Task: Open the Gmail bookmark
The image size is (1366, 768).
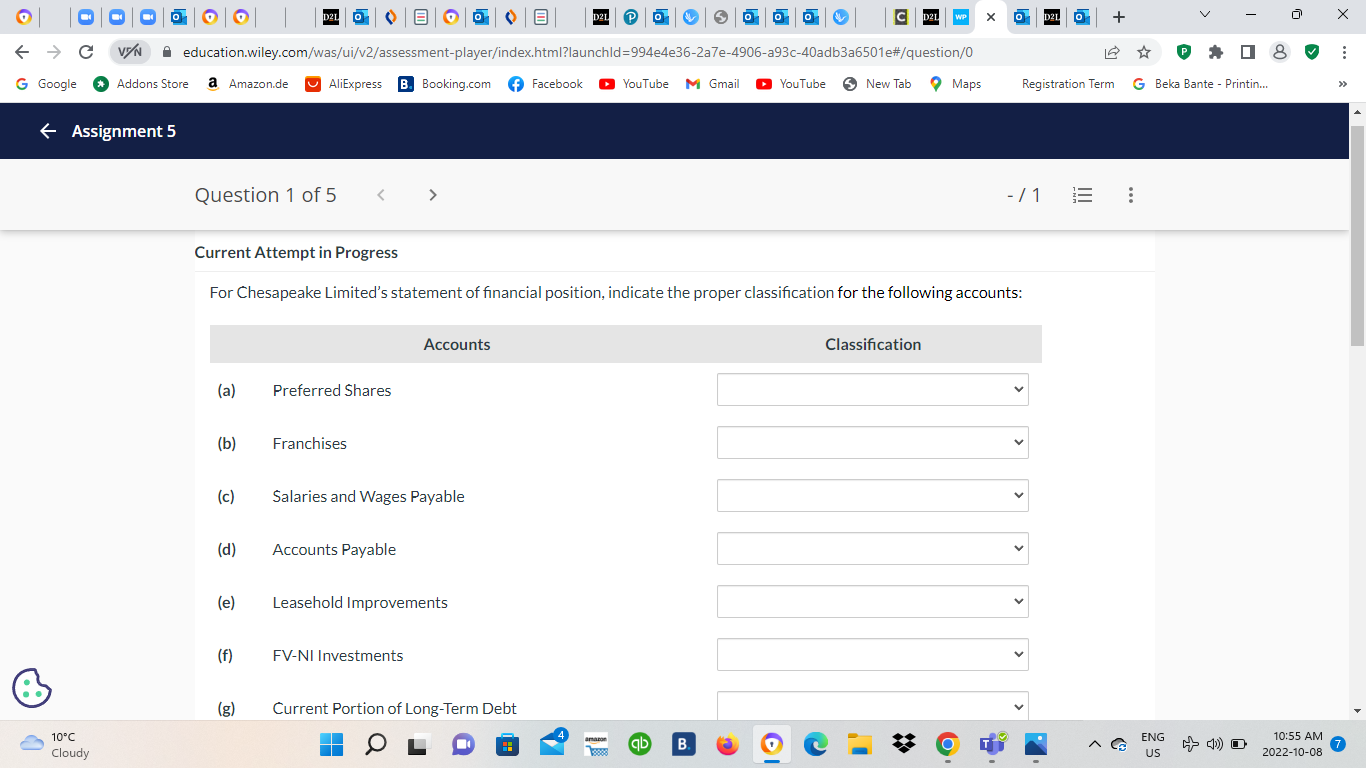Action: [713, 84]
